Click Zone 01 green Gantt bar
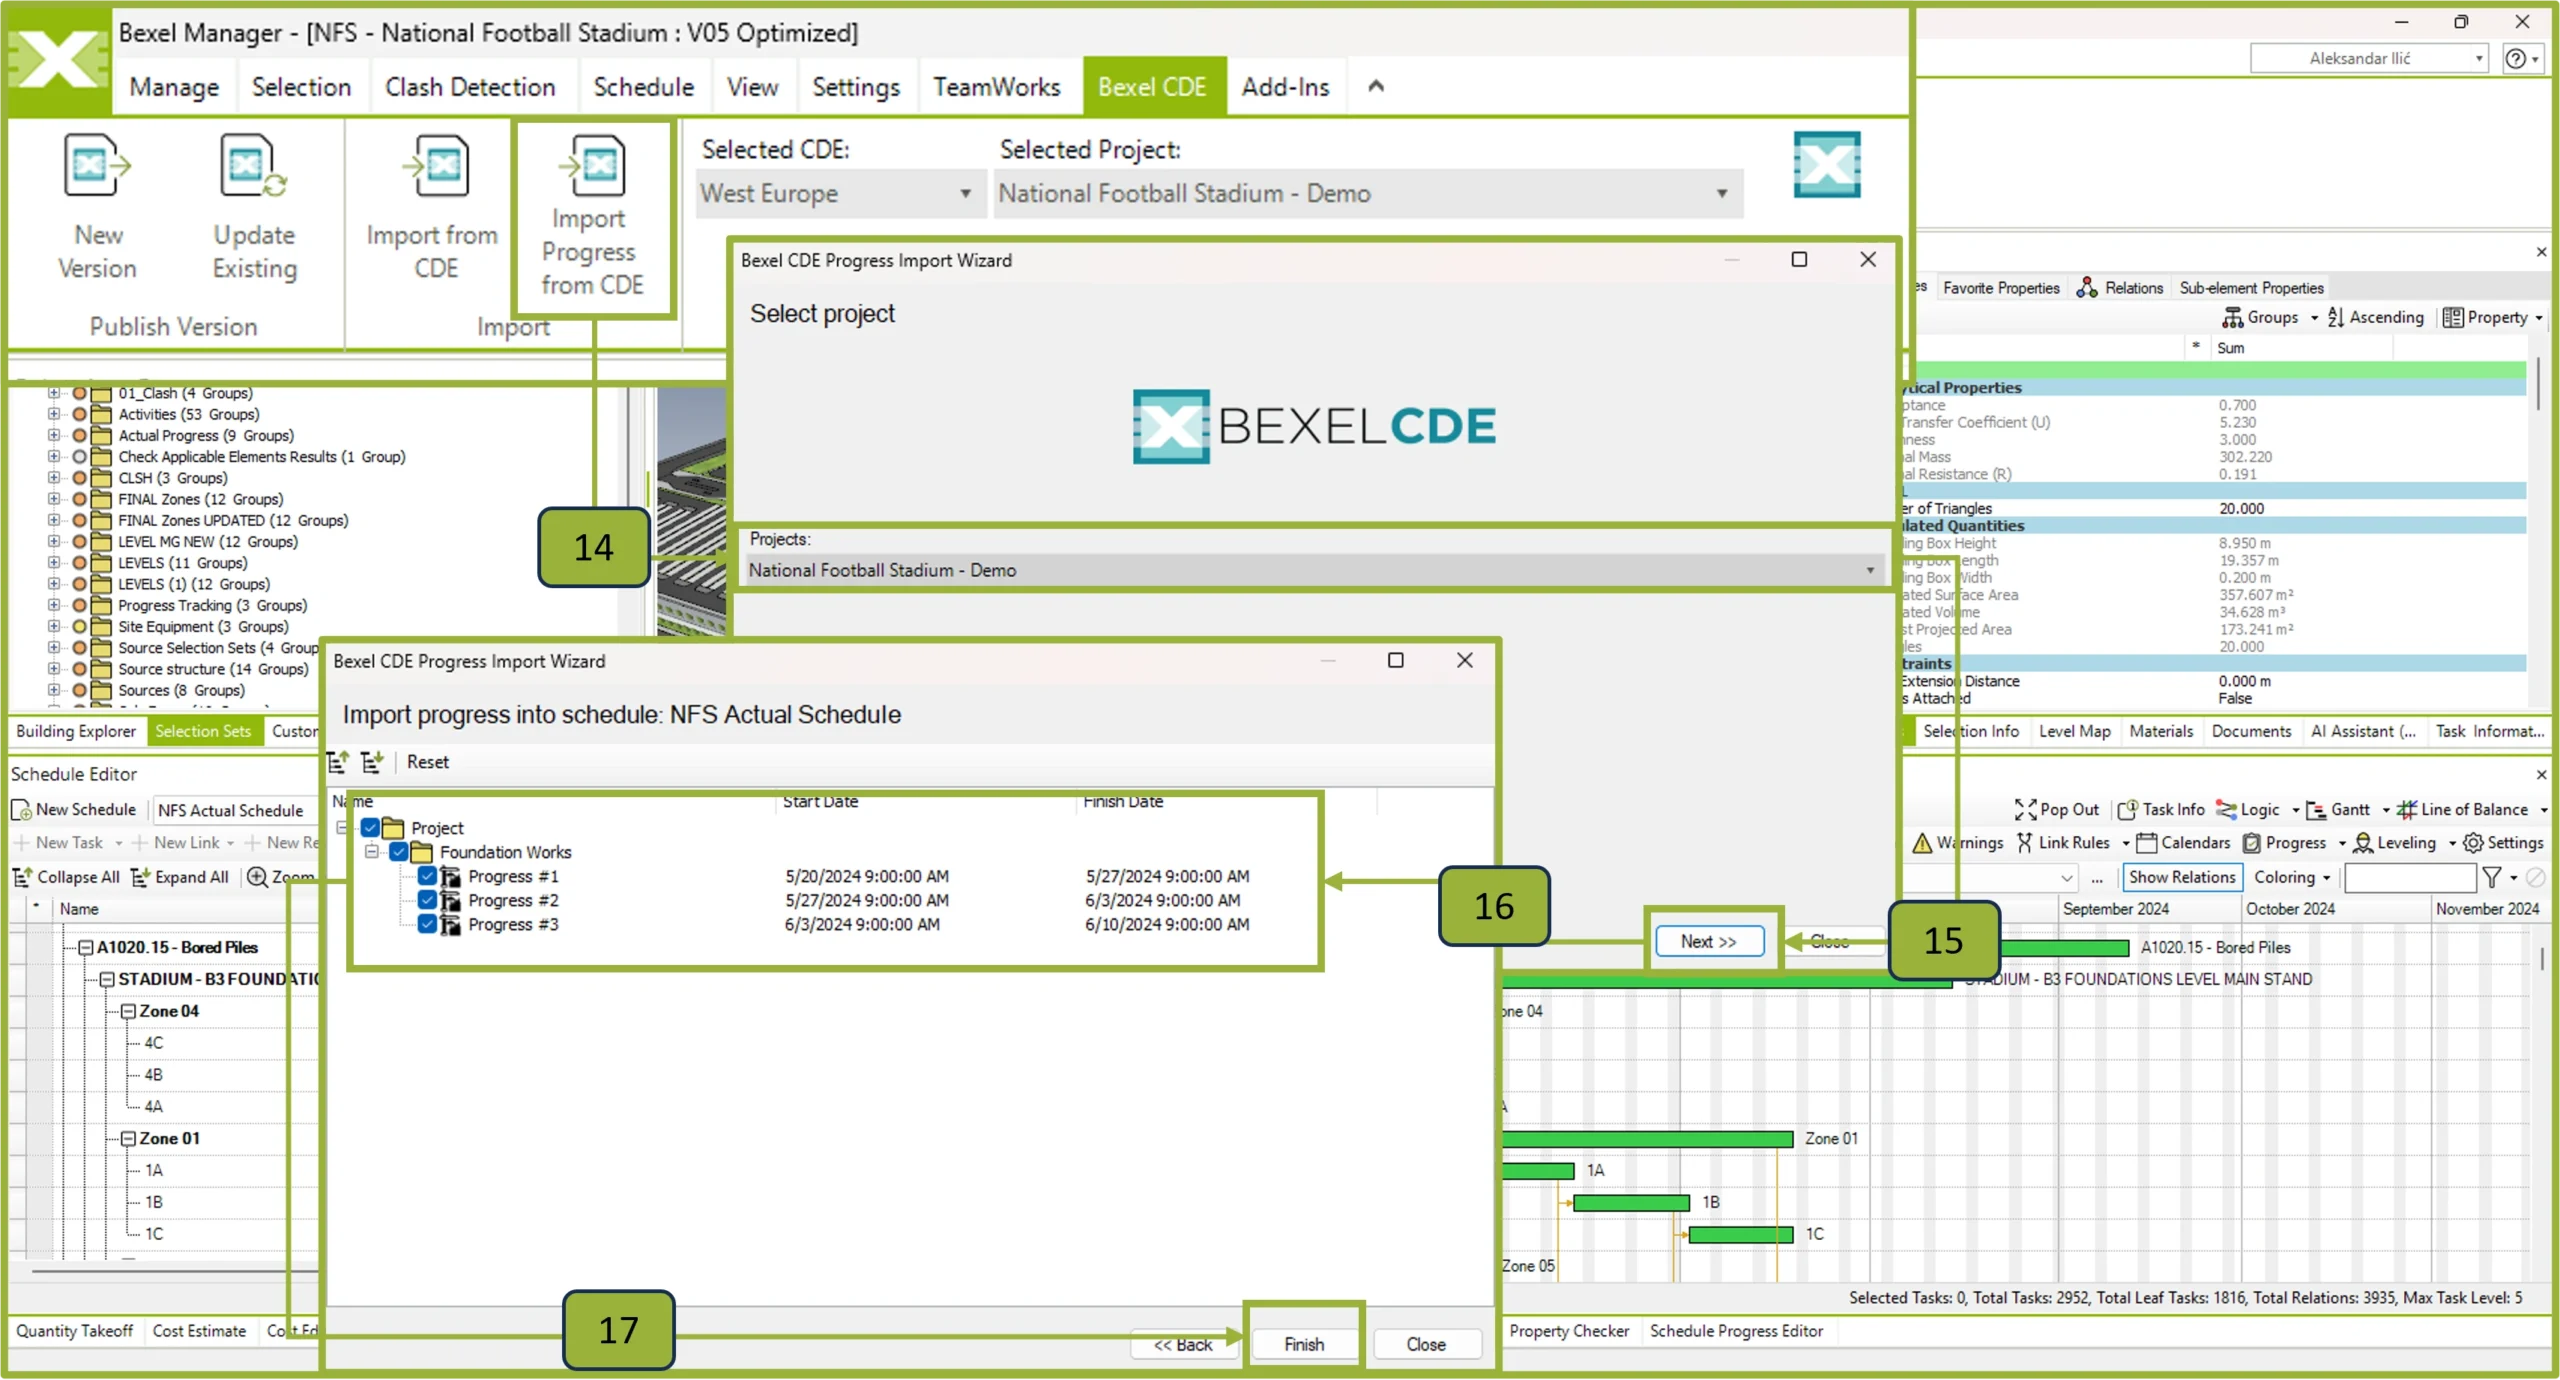Image resolution: width=2560 pixels, height=1380 pixels. pos(1648,1140)
